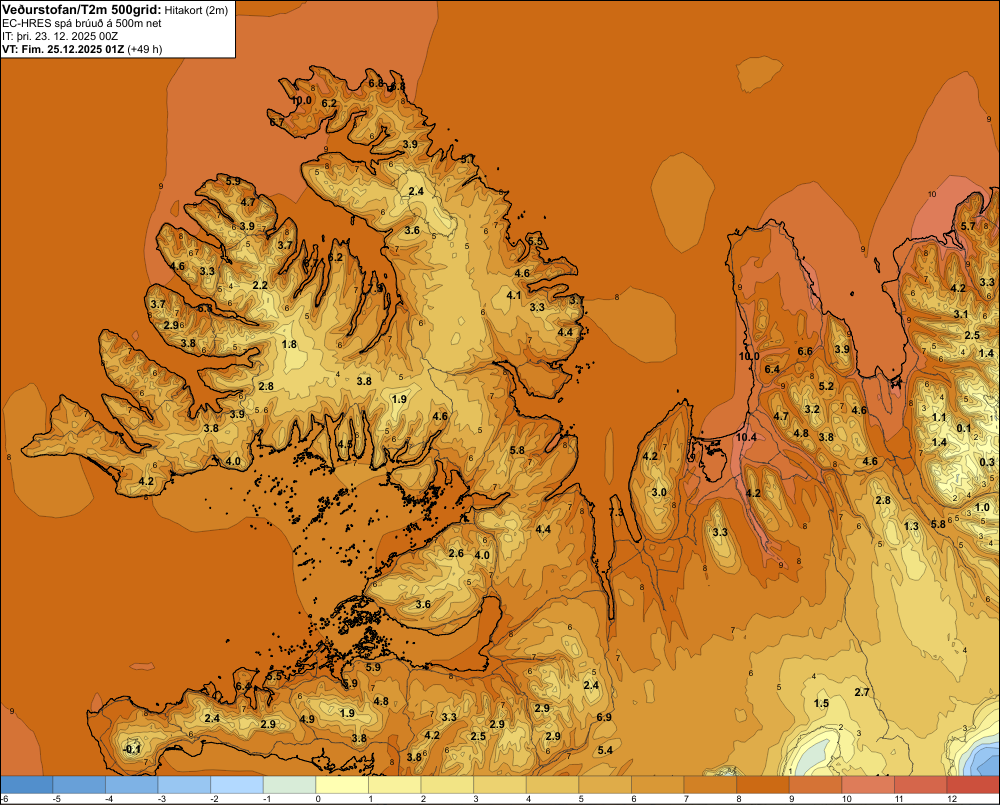Image resolution: width=1000 pixels, height=805 pixels.
Task: Click the 'Veðurstofan/T2m 500grid:' title text
Action: (82, 10)
